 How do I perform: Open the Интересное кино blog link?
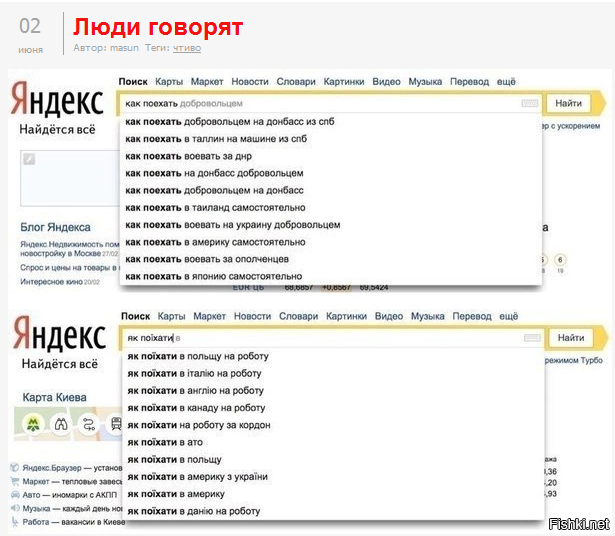(51, 282)
